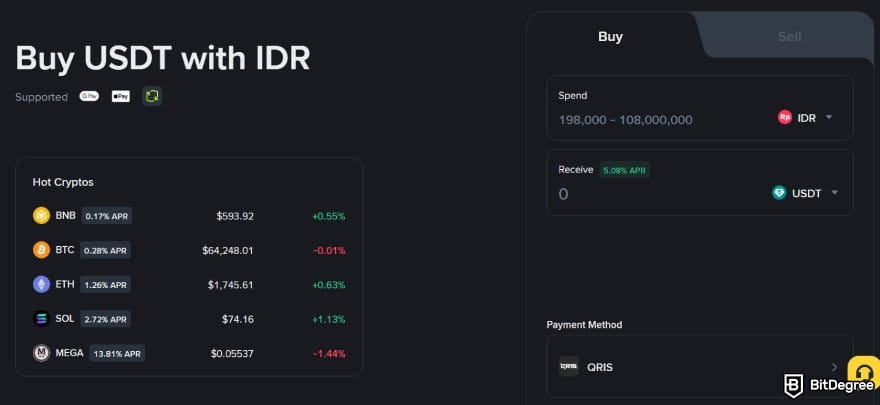Viewport: 880px width, 405px height.
Task: Click the USDT coin icon
Action: pos(779,193)
